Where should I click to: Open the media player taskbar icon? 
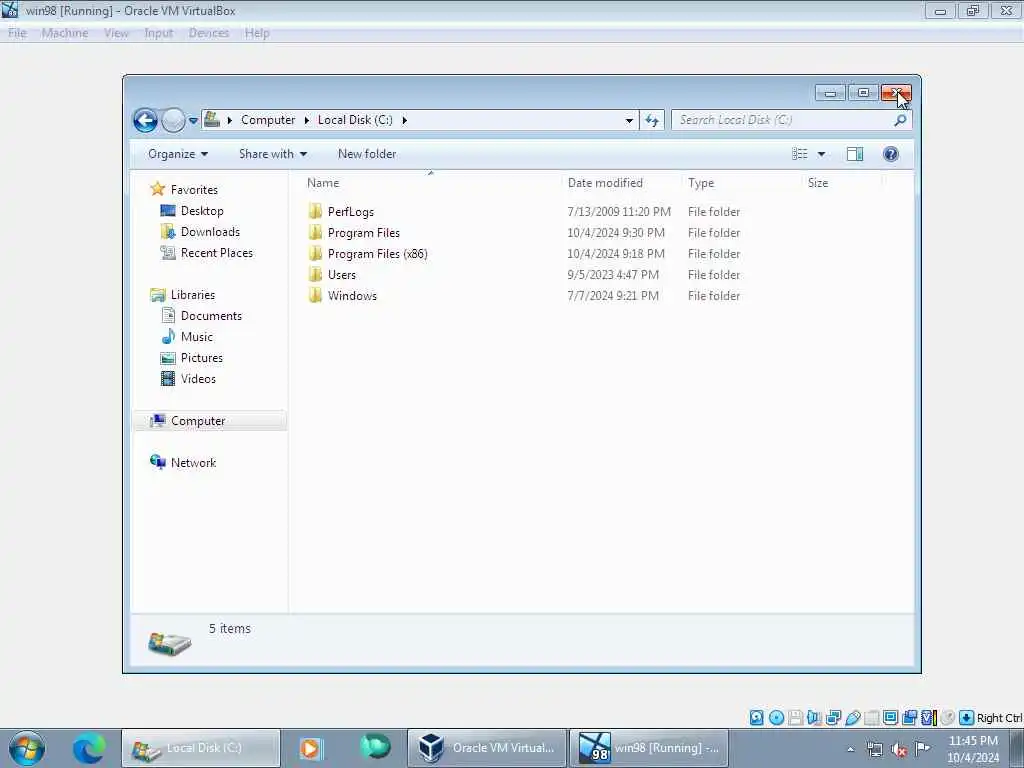311,748
